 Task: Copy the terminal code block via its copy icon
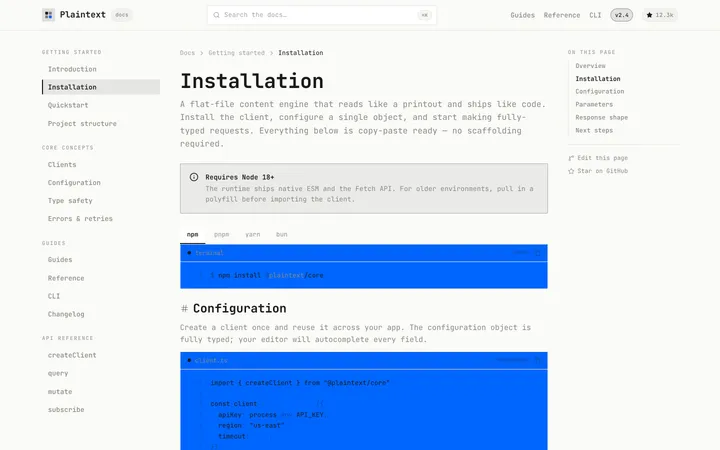pos(538,253)
